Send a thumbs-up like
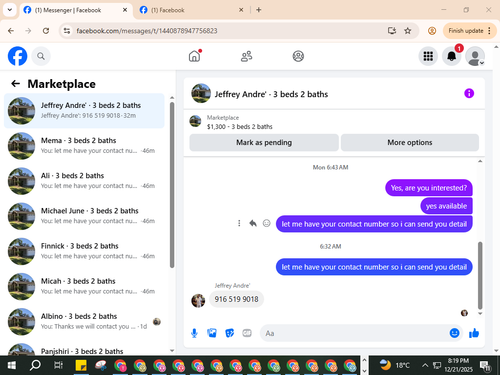500x375 pixels. (x=474, y=333)
